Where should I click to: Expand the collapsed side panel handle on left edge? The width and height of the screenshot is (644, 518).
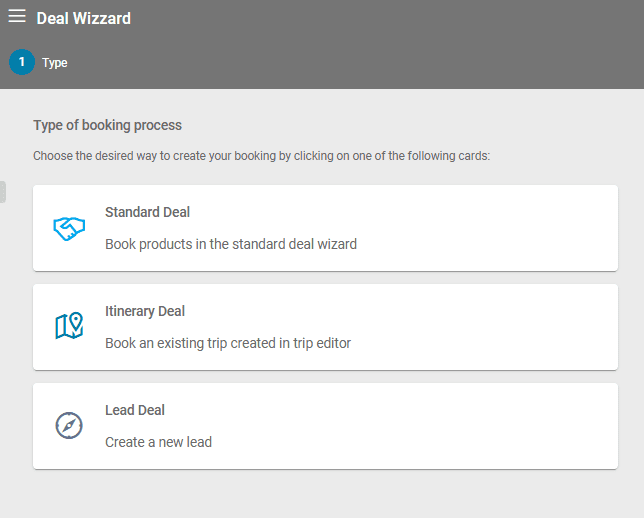(x=3, y=191)
